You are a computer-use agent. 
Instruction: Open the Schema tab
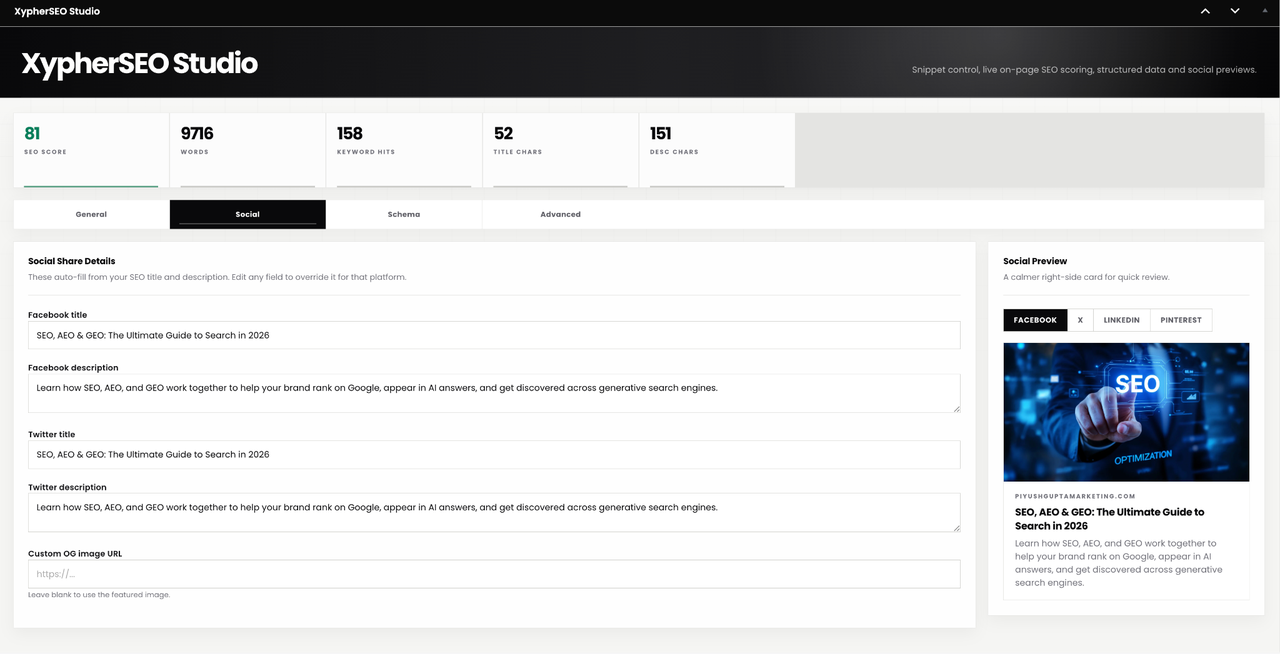click(404, 214)
